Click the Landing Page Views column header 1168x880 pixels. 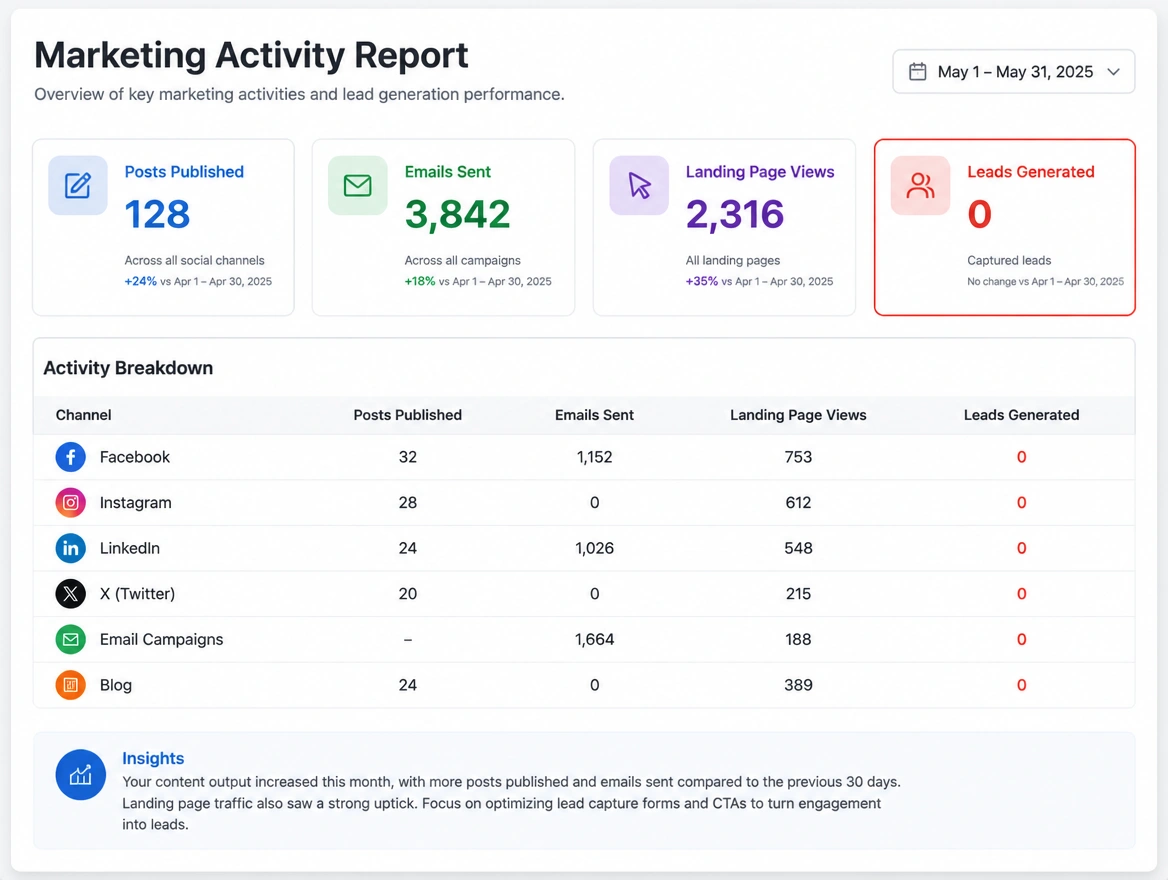798,415
